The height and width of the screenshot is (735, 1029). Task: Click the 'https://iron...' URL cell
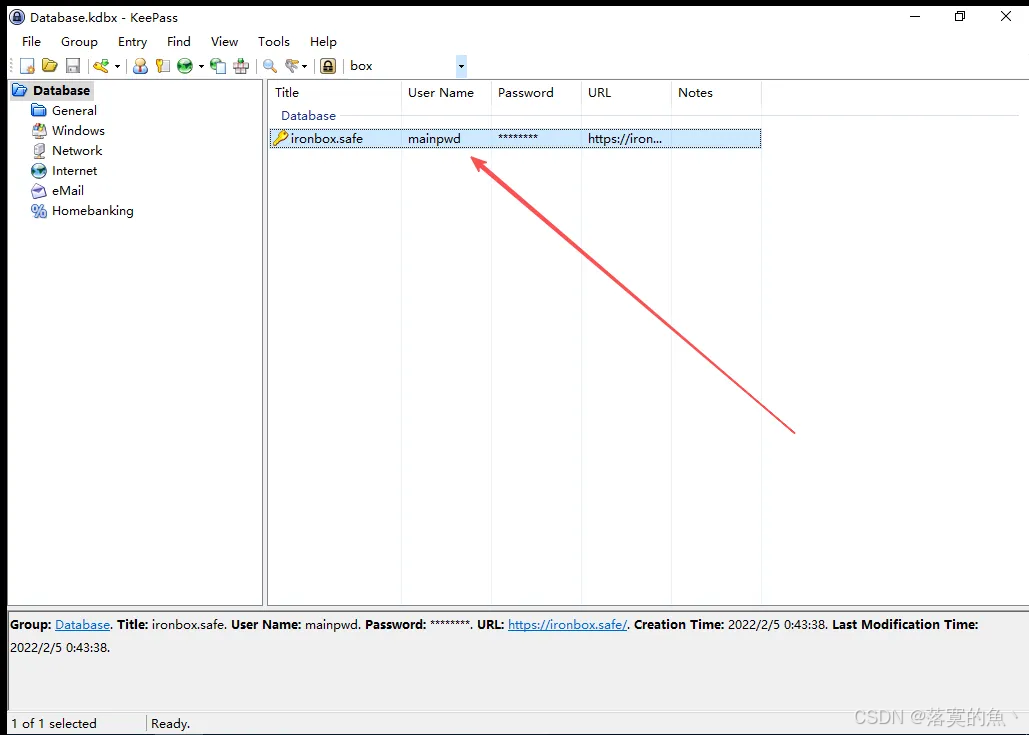point(625,138)
